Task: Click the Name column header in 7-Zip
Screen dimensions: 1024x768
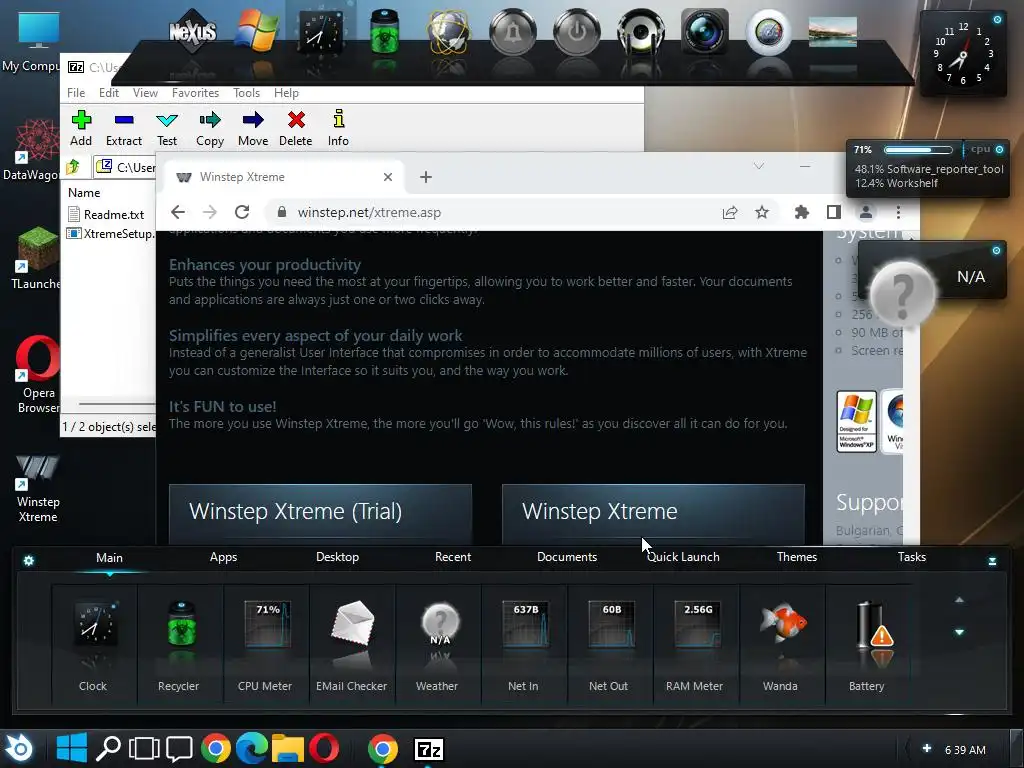Action: [x=84, y=193]
